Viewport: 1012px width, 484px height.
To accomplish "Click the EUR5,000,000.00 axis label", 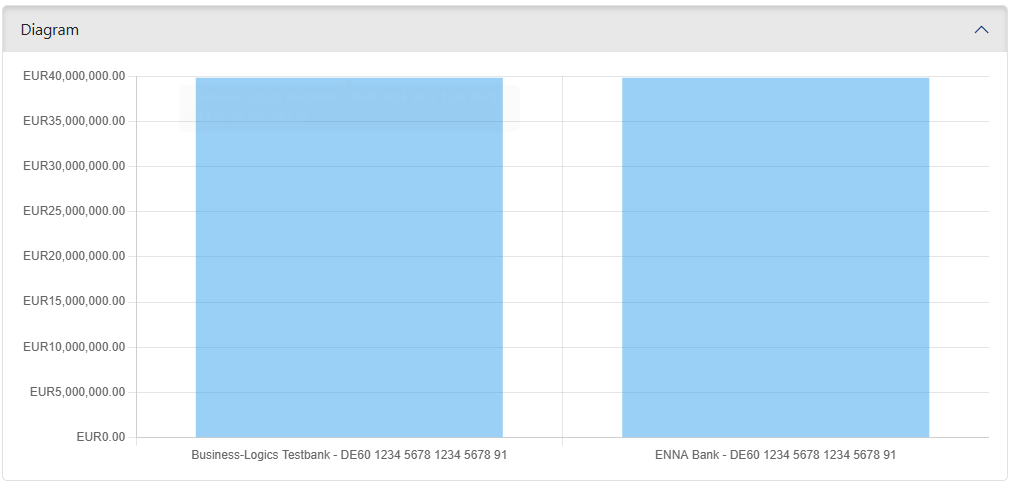I will pos(77,392).
